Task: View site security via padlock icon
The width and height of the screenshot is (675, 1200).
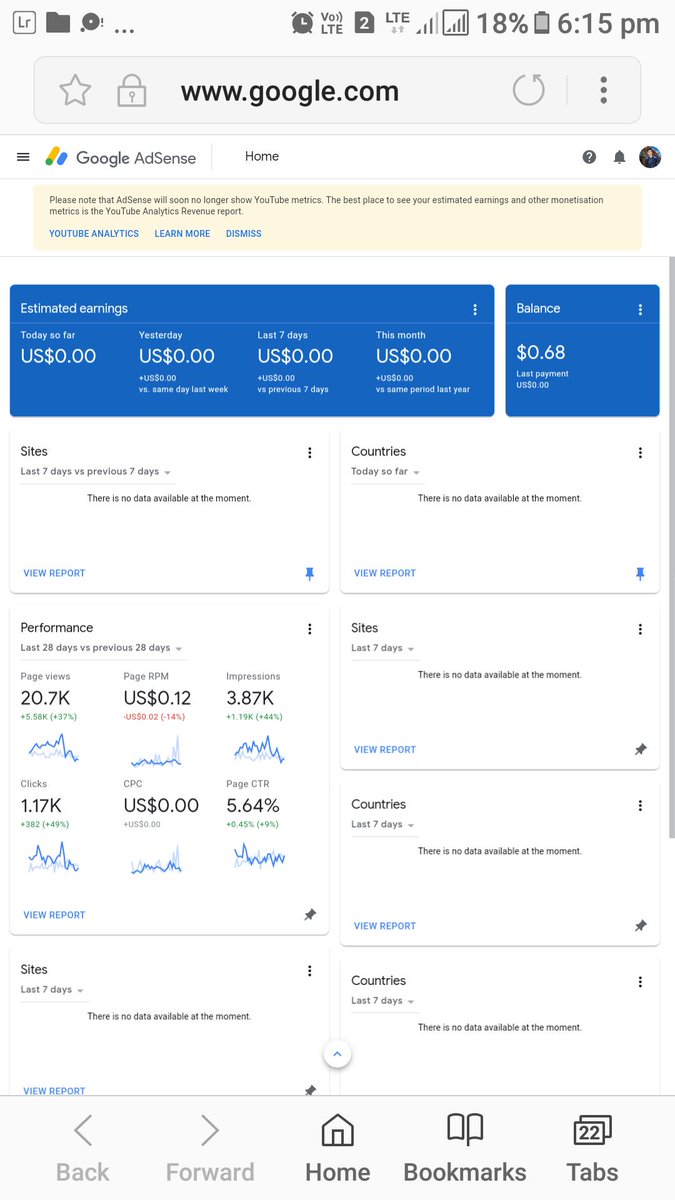Action: click(132, 91)
